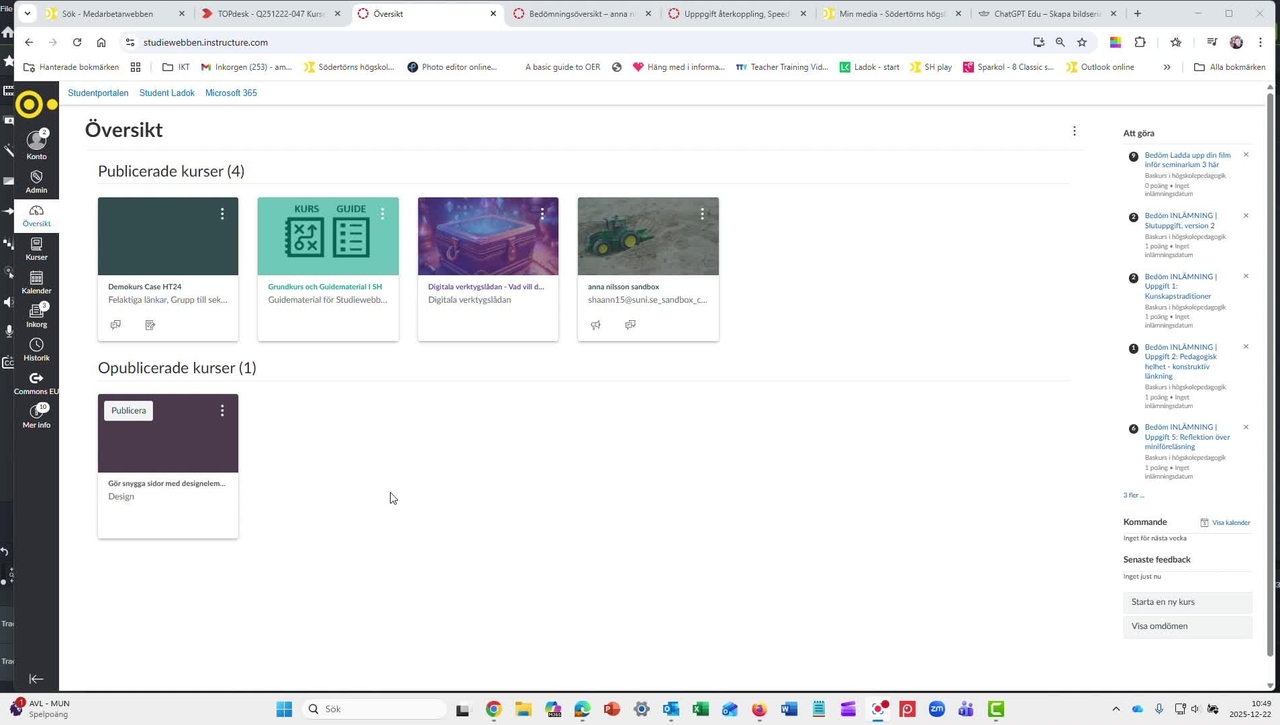Expand '3 fler...' to show more tasks
This screenshot has width=1280, height=725.
(x=1132, y=495)
